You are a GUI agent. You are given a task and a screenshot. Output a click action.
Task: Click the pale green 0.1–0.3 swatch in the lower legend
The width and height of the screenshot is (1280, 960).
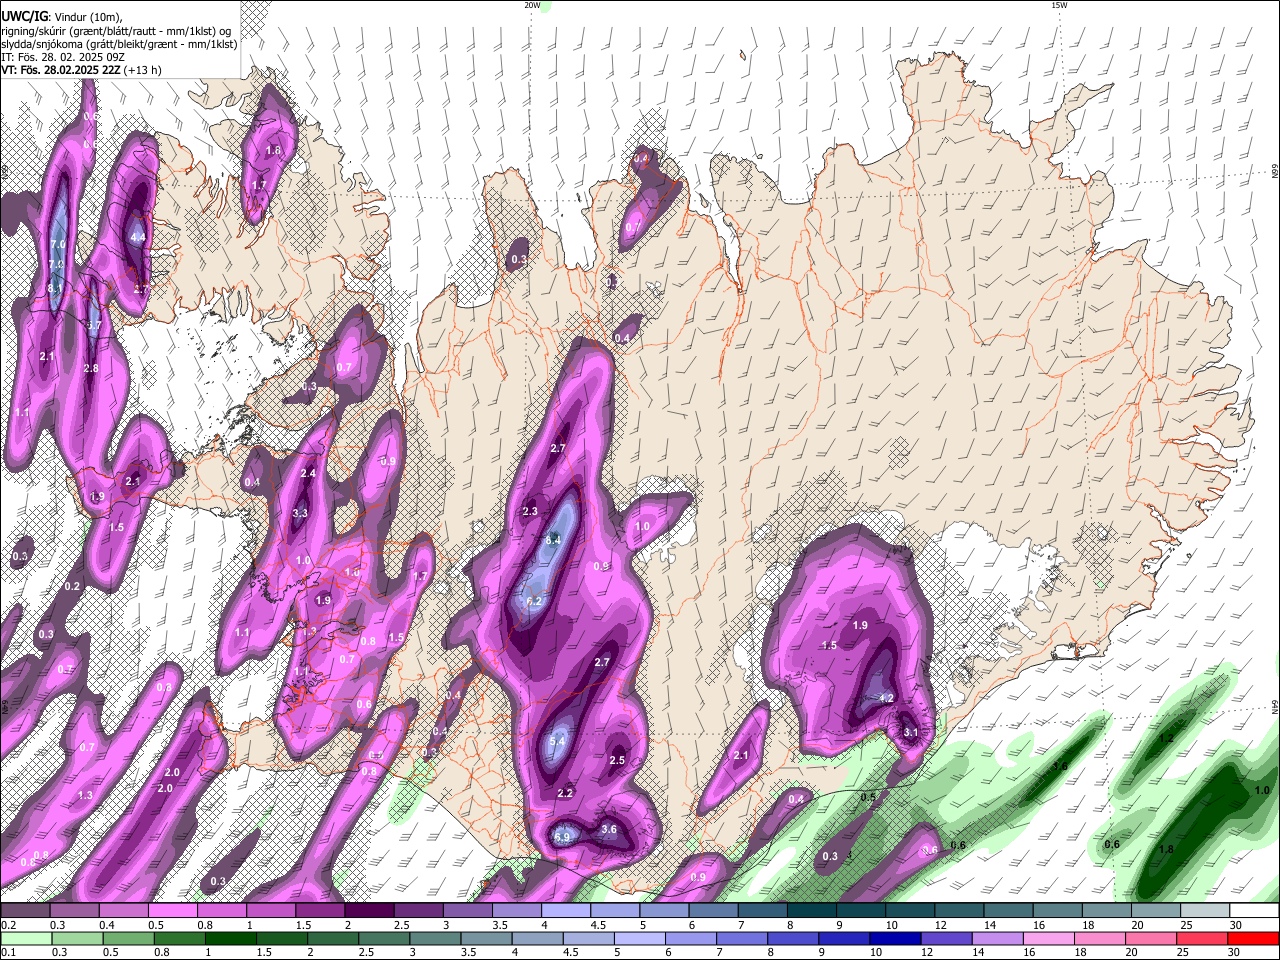(25, 938)
